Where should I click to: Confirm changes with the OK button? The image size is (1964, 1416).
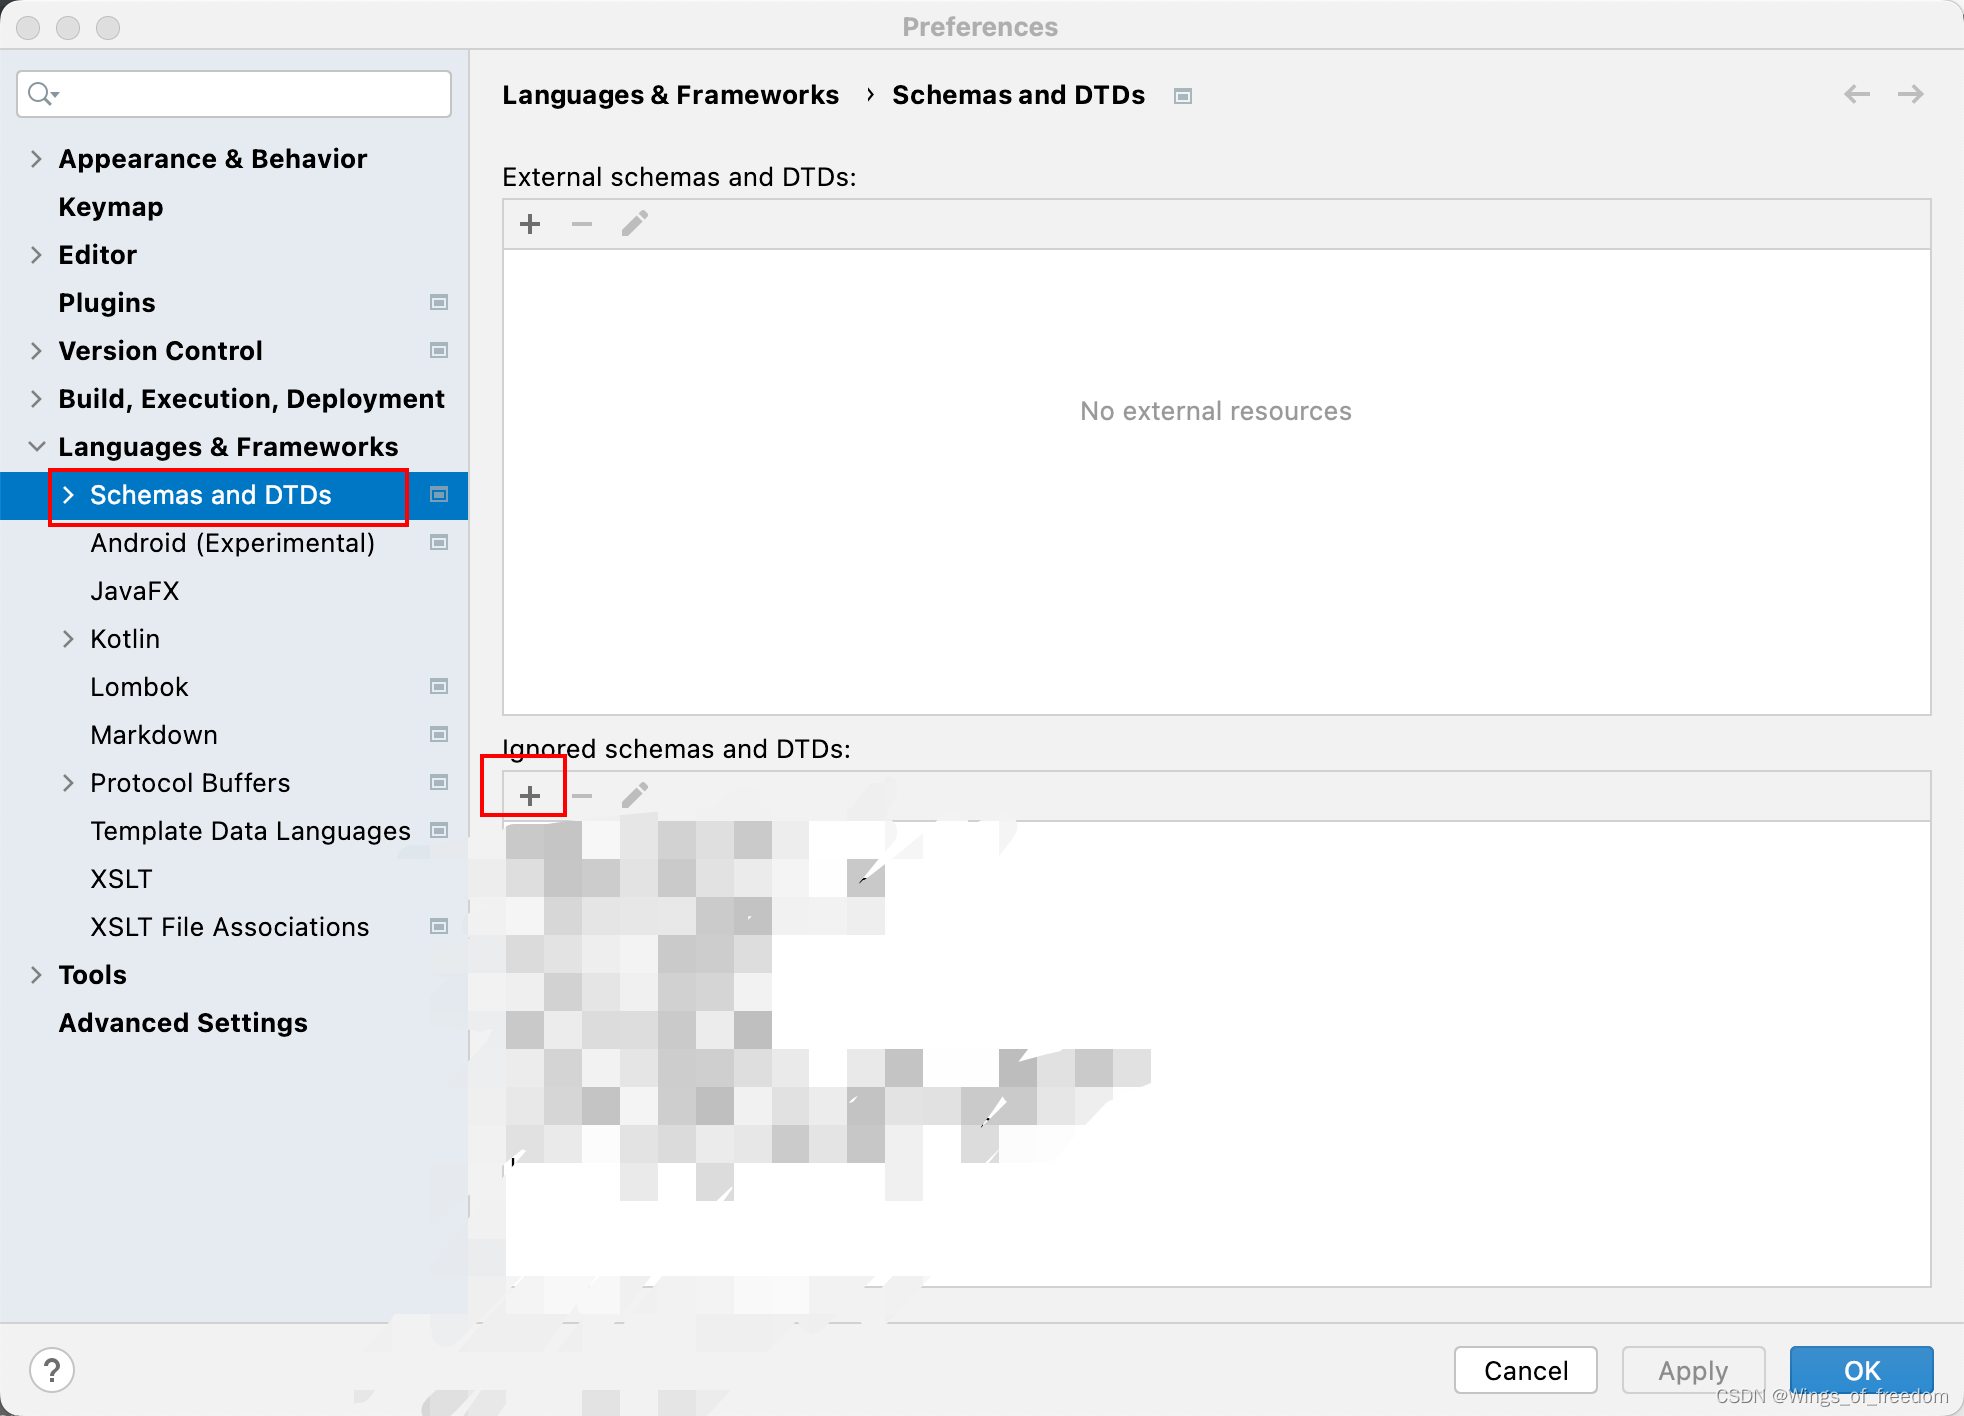click(x=1861, y=1370)
